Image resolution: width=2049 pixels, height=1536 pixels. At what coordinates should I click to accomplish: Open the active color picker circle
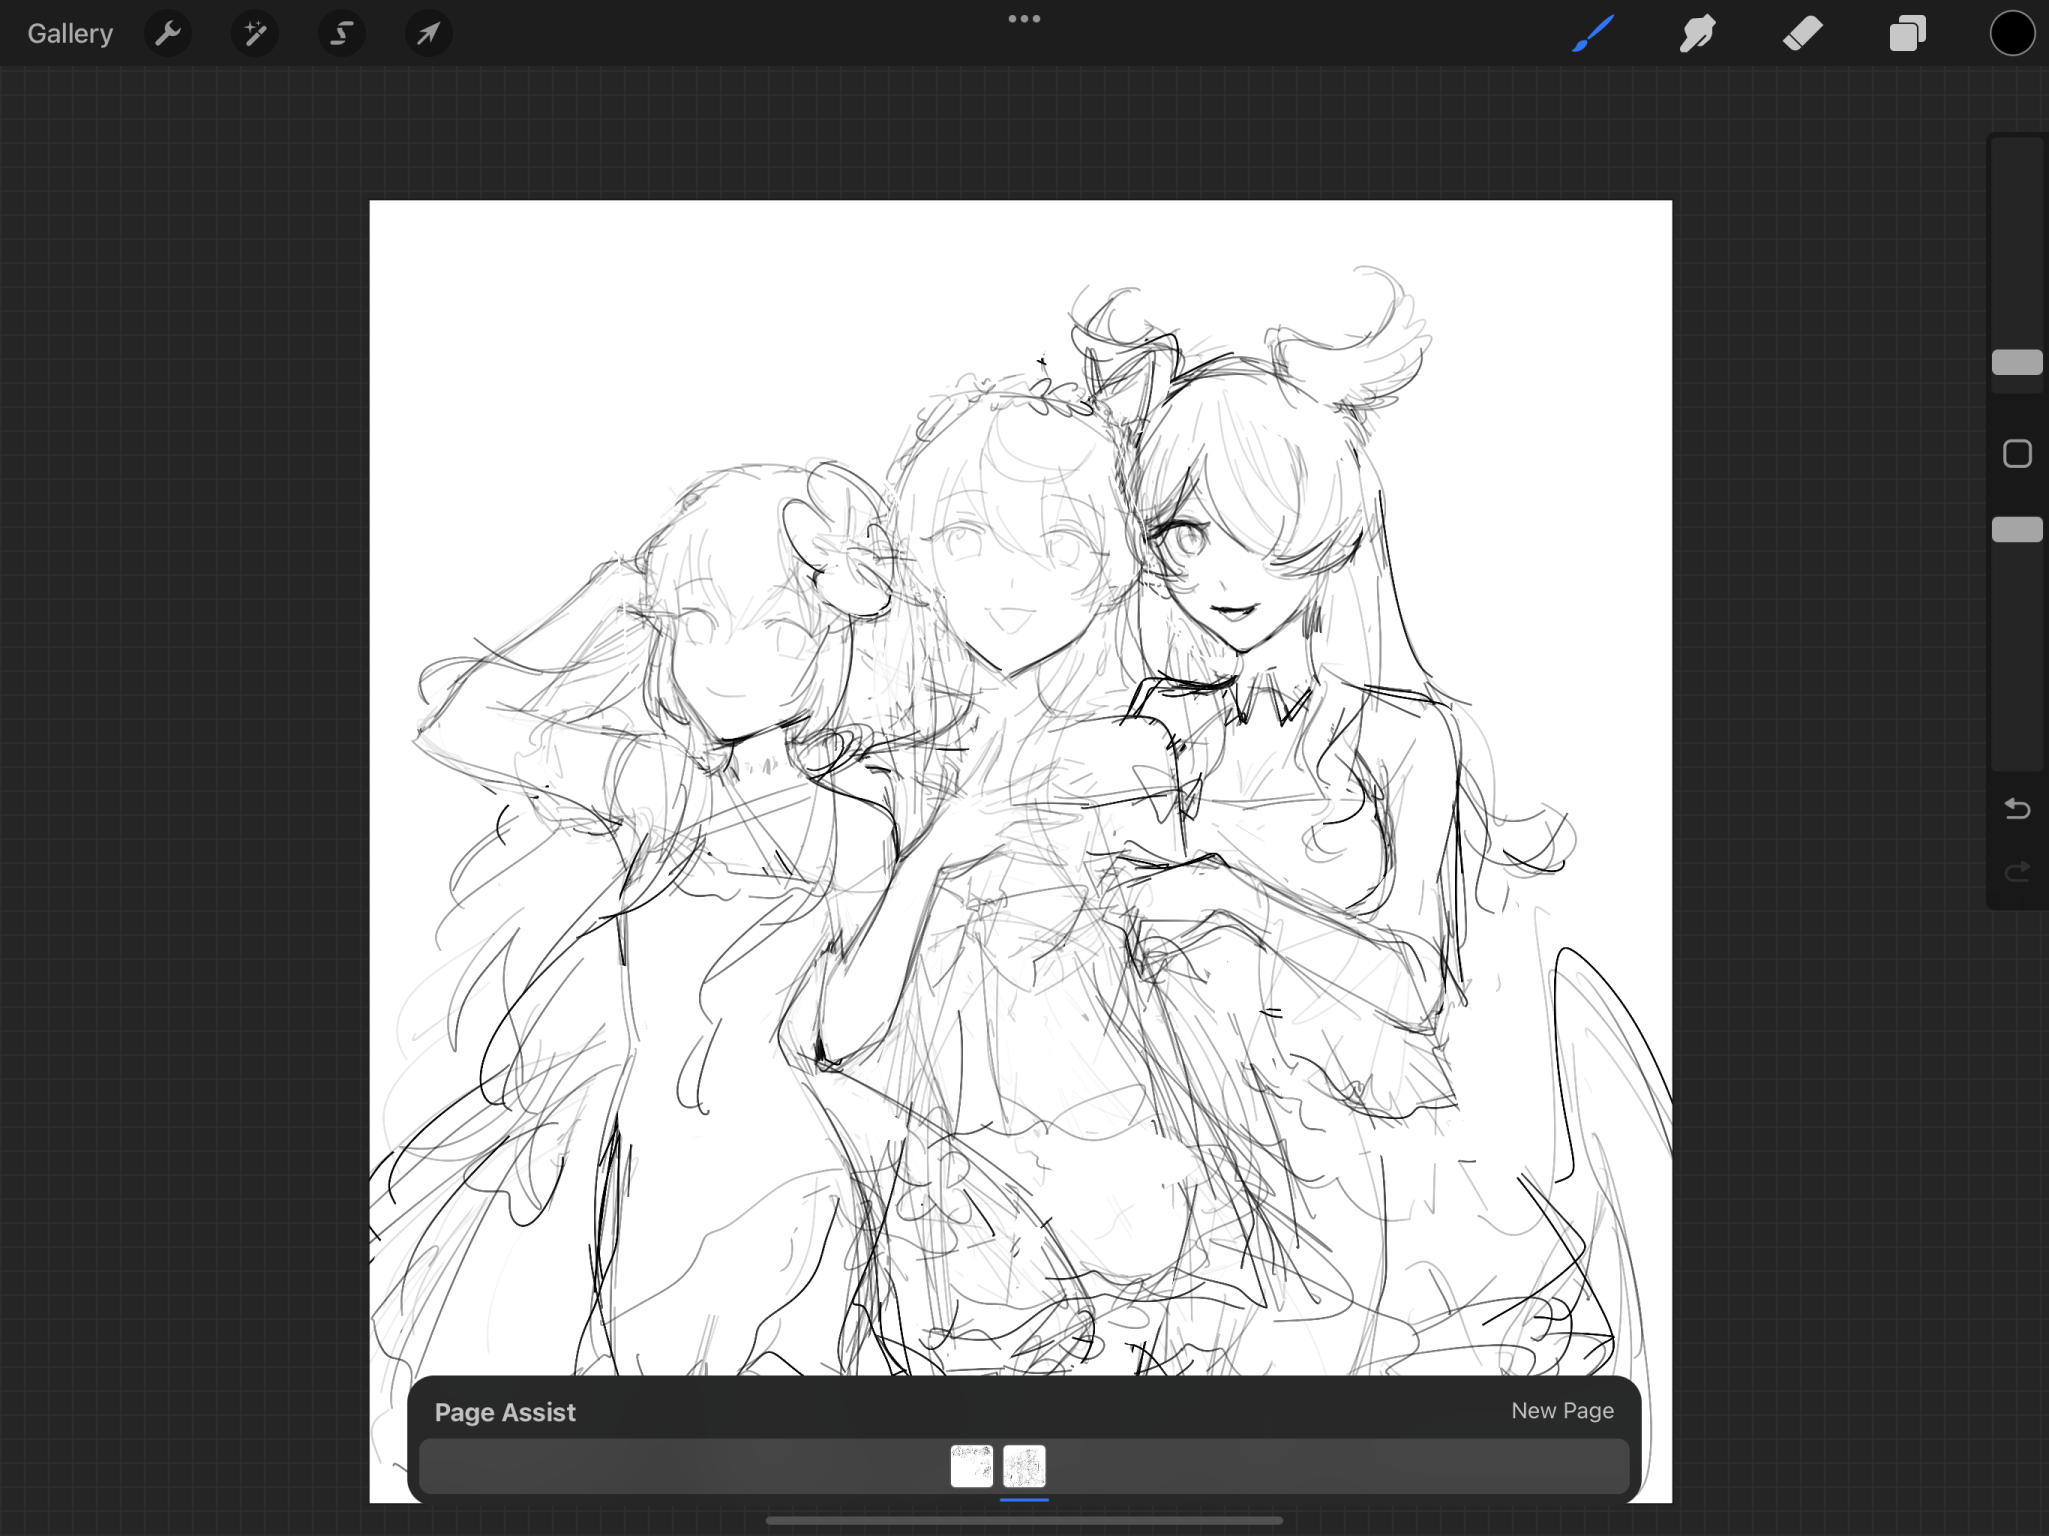[2012, 34]
